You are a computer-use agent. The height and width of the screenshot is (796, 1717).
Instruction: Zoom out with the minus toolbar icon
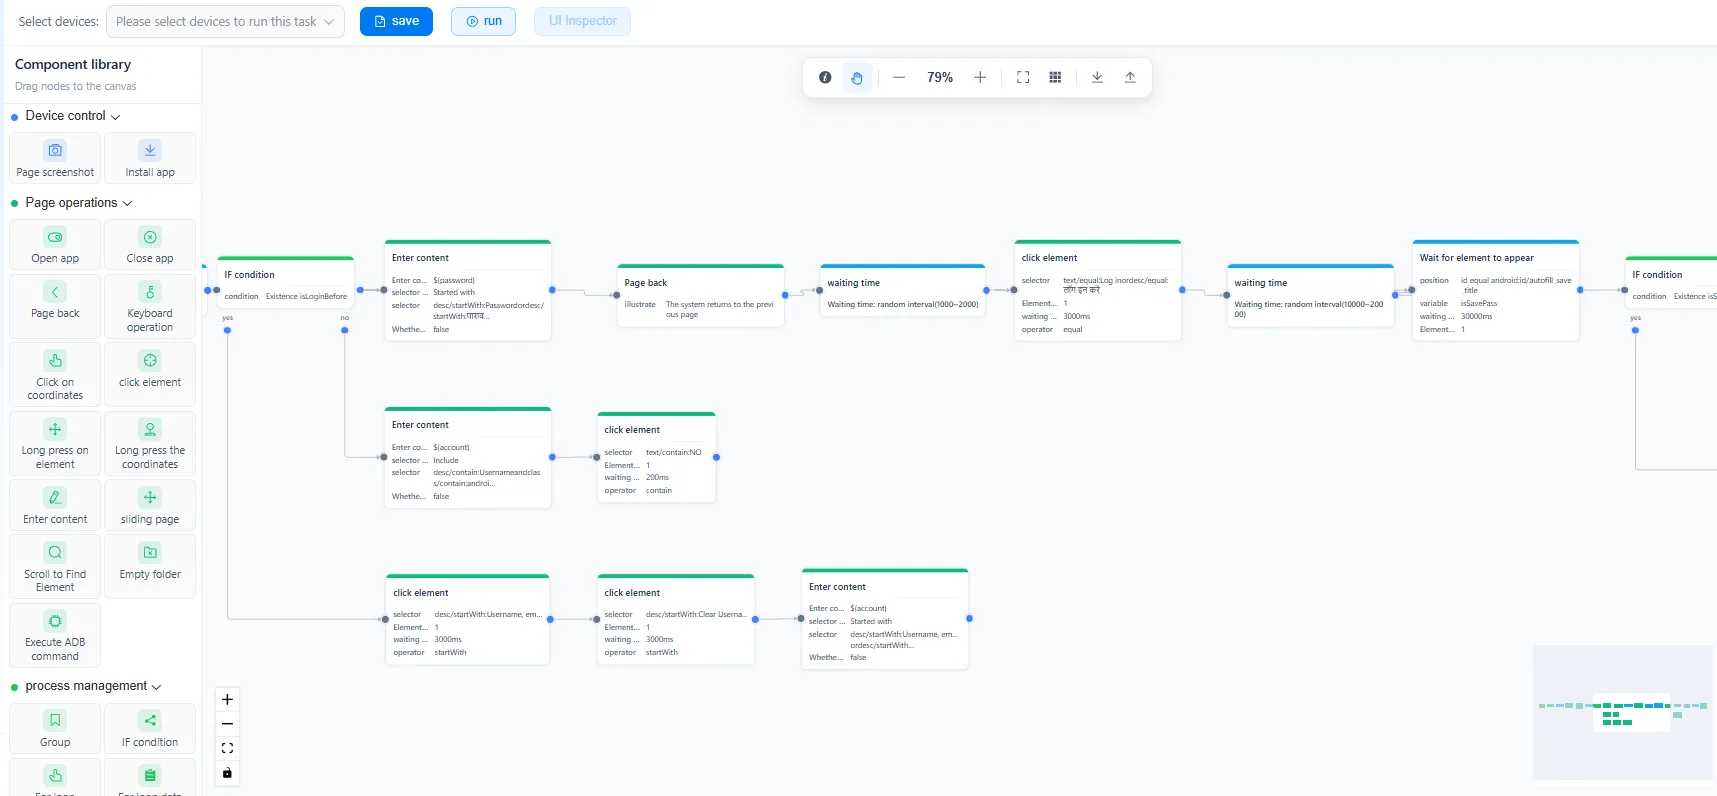pyautogui.click(x=899, y=77)
